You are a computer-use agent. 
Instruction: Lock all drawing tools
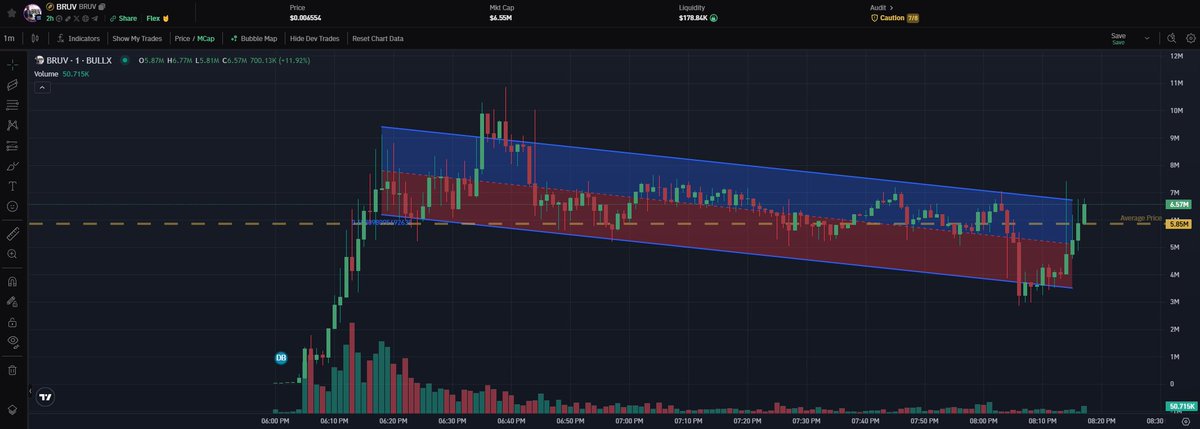click(12, 322)
